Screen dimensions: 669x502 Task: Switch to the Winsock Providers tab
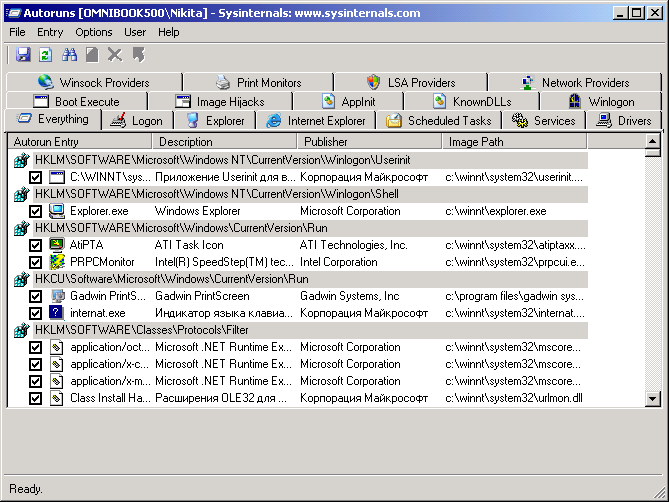coord(94,82)
